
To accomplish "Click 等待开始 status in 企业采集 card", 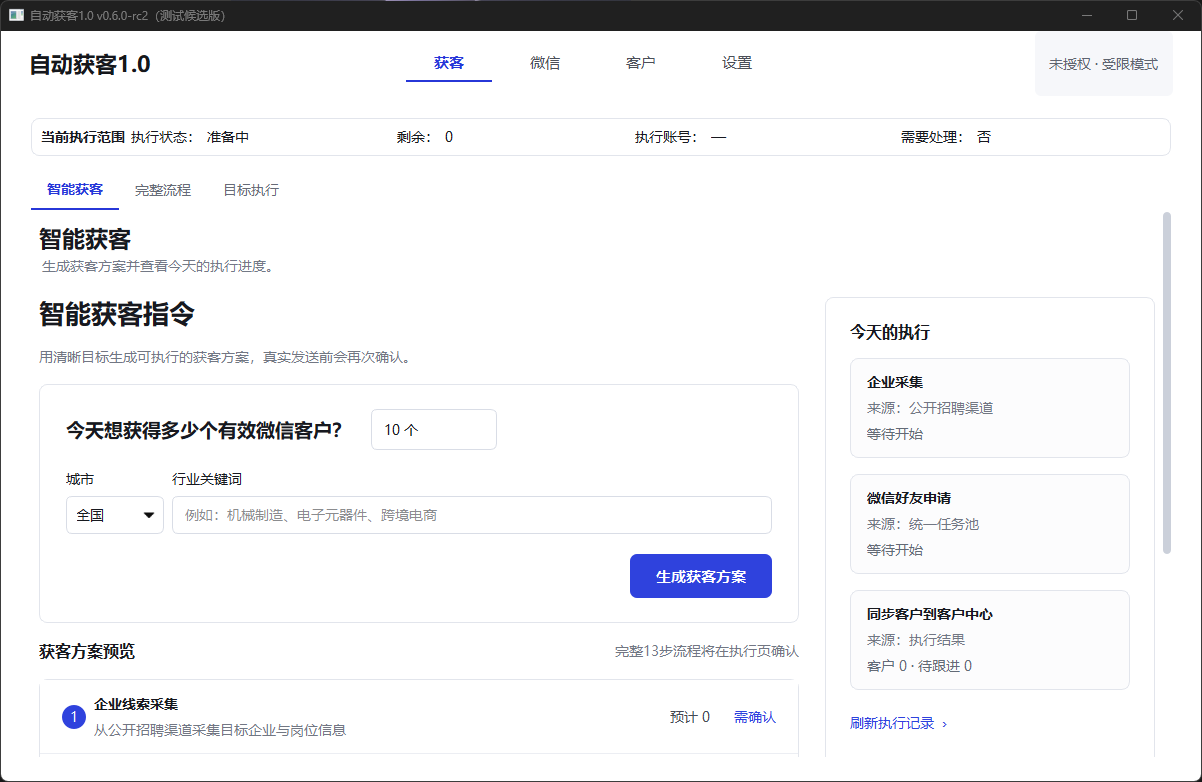I will (x=895, y=434).
